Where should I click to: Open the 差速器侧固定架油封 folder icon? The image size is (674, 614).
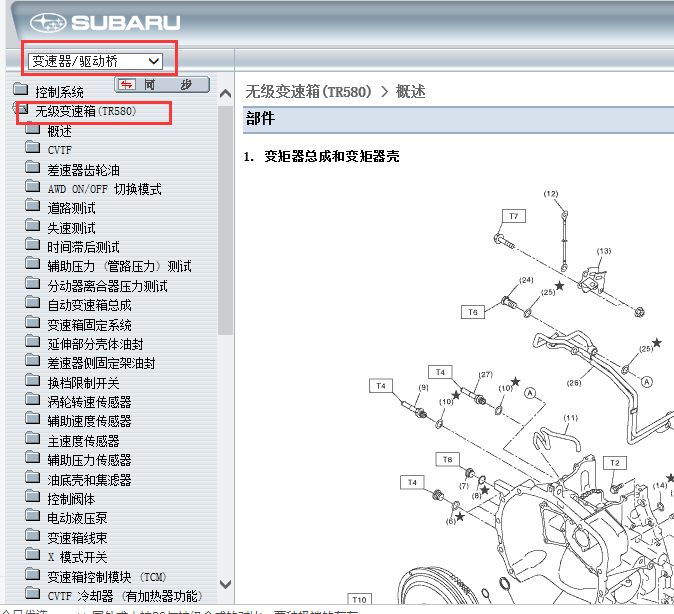pyautogui.click(x=32, y=360)
